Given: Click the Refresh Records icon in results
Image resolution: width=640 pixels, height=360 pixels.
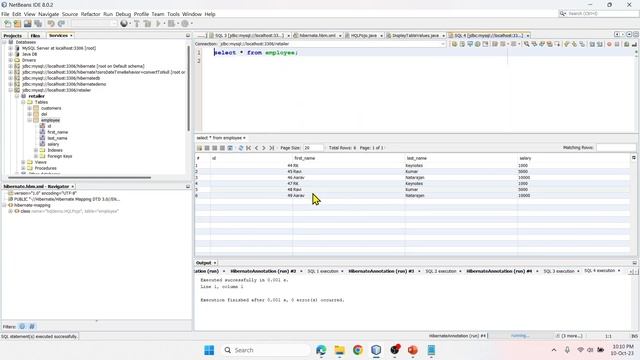Looking at the screenshot, I should pyautogui.click(x=241, y=148).
